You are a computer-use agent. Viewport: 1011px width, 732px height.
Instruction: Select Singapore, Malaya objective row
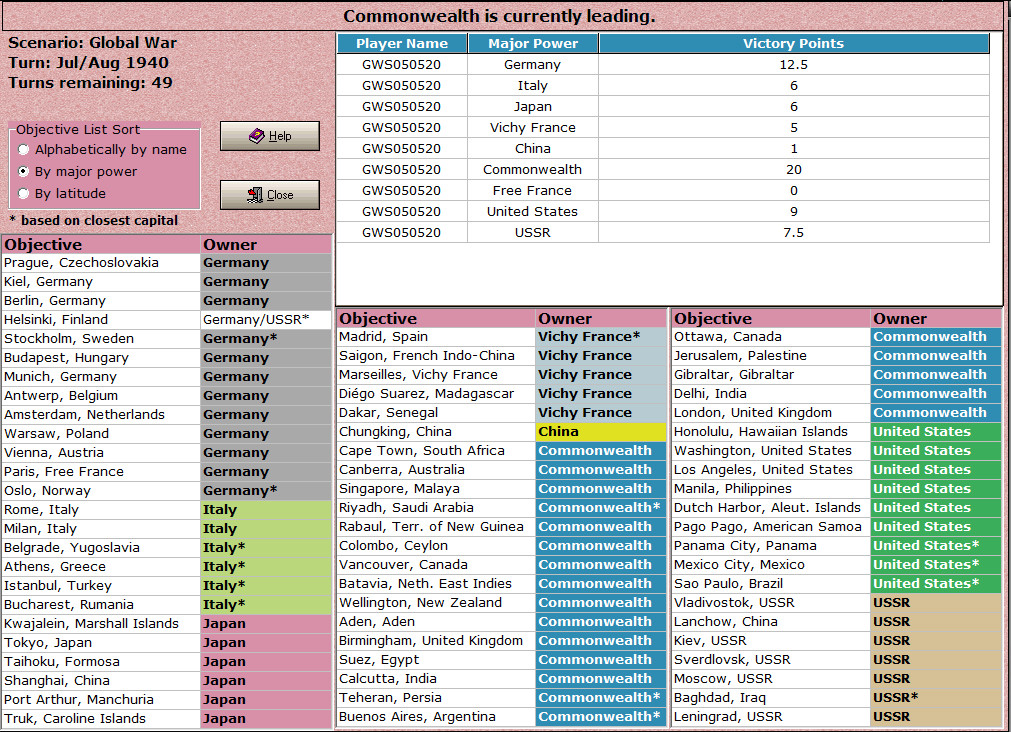[x=502, y=489]
